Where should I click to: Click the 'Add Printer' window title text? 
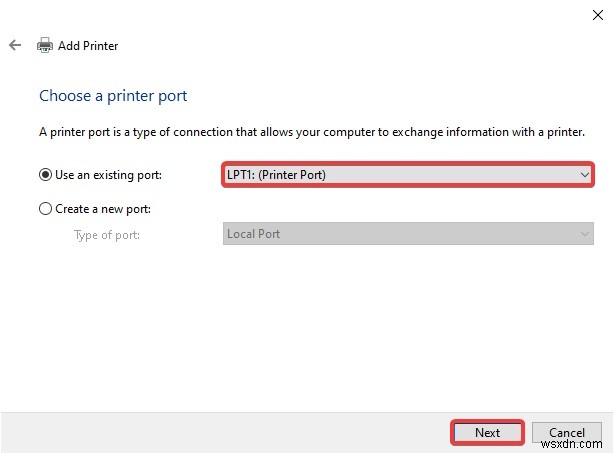(x=89, y=46)
